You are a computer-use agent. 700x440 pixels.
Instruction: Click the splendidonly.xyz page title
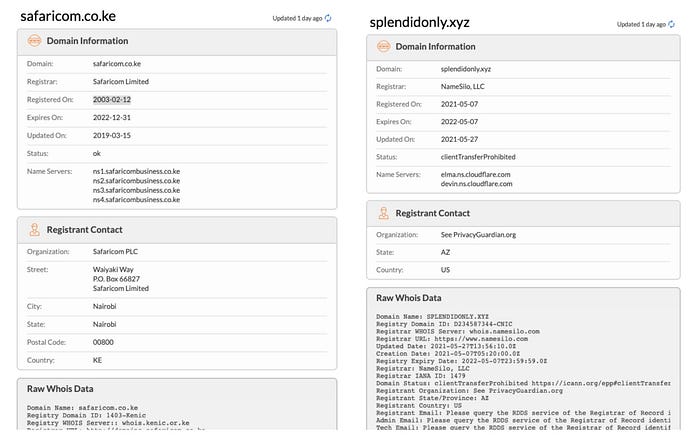tap(419, 22)
